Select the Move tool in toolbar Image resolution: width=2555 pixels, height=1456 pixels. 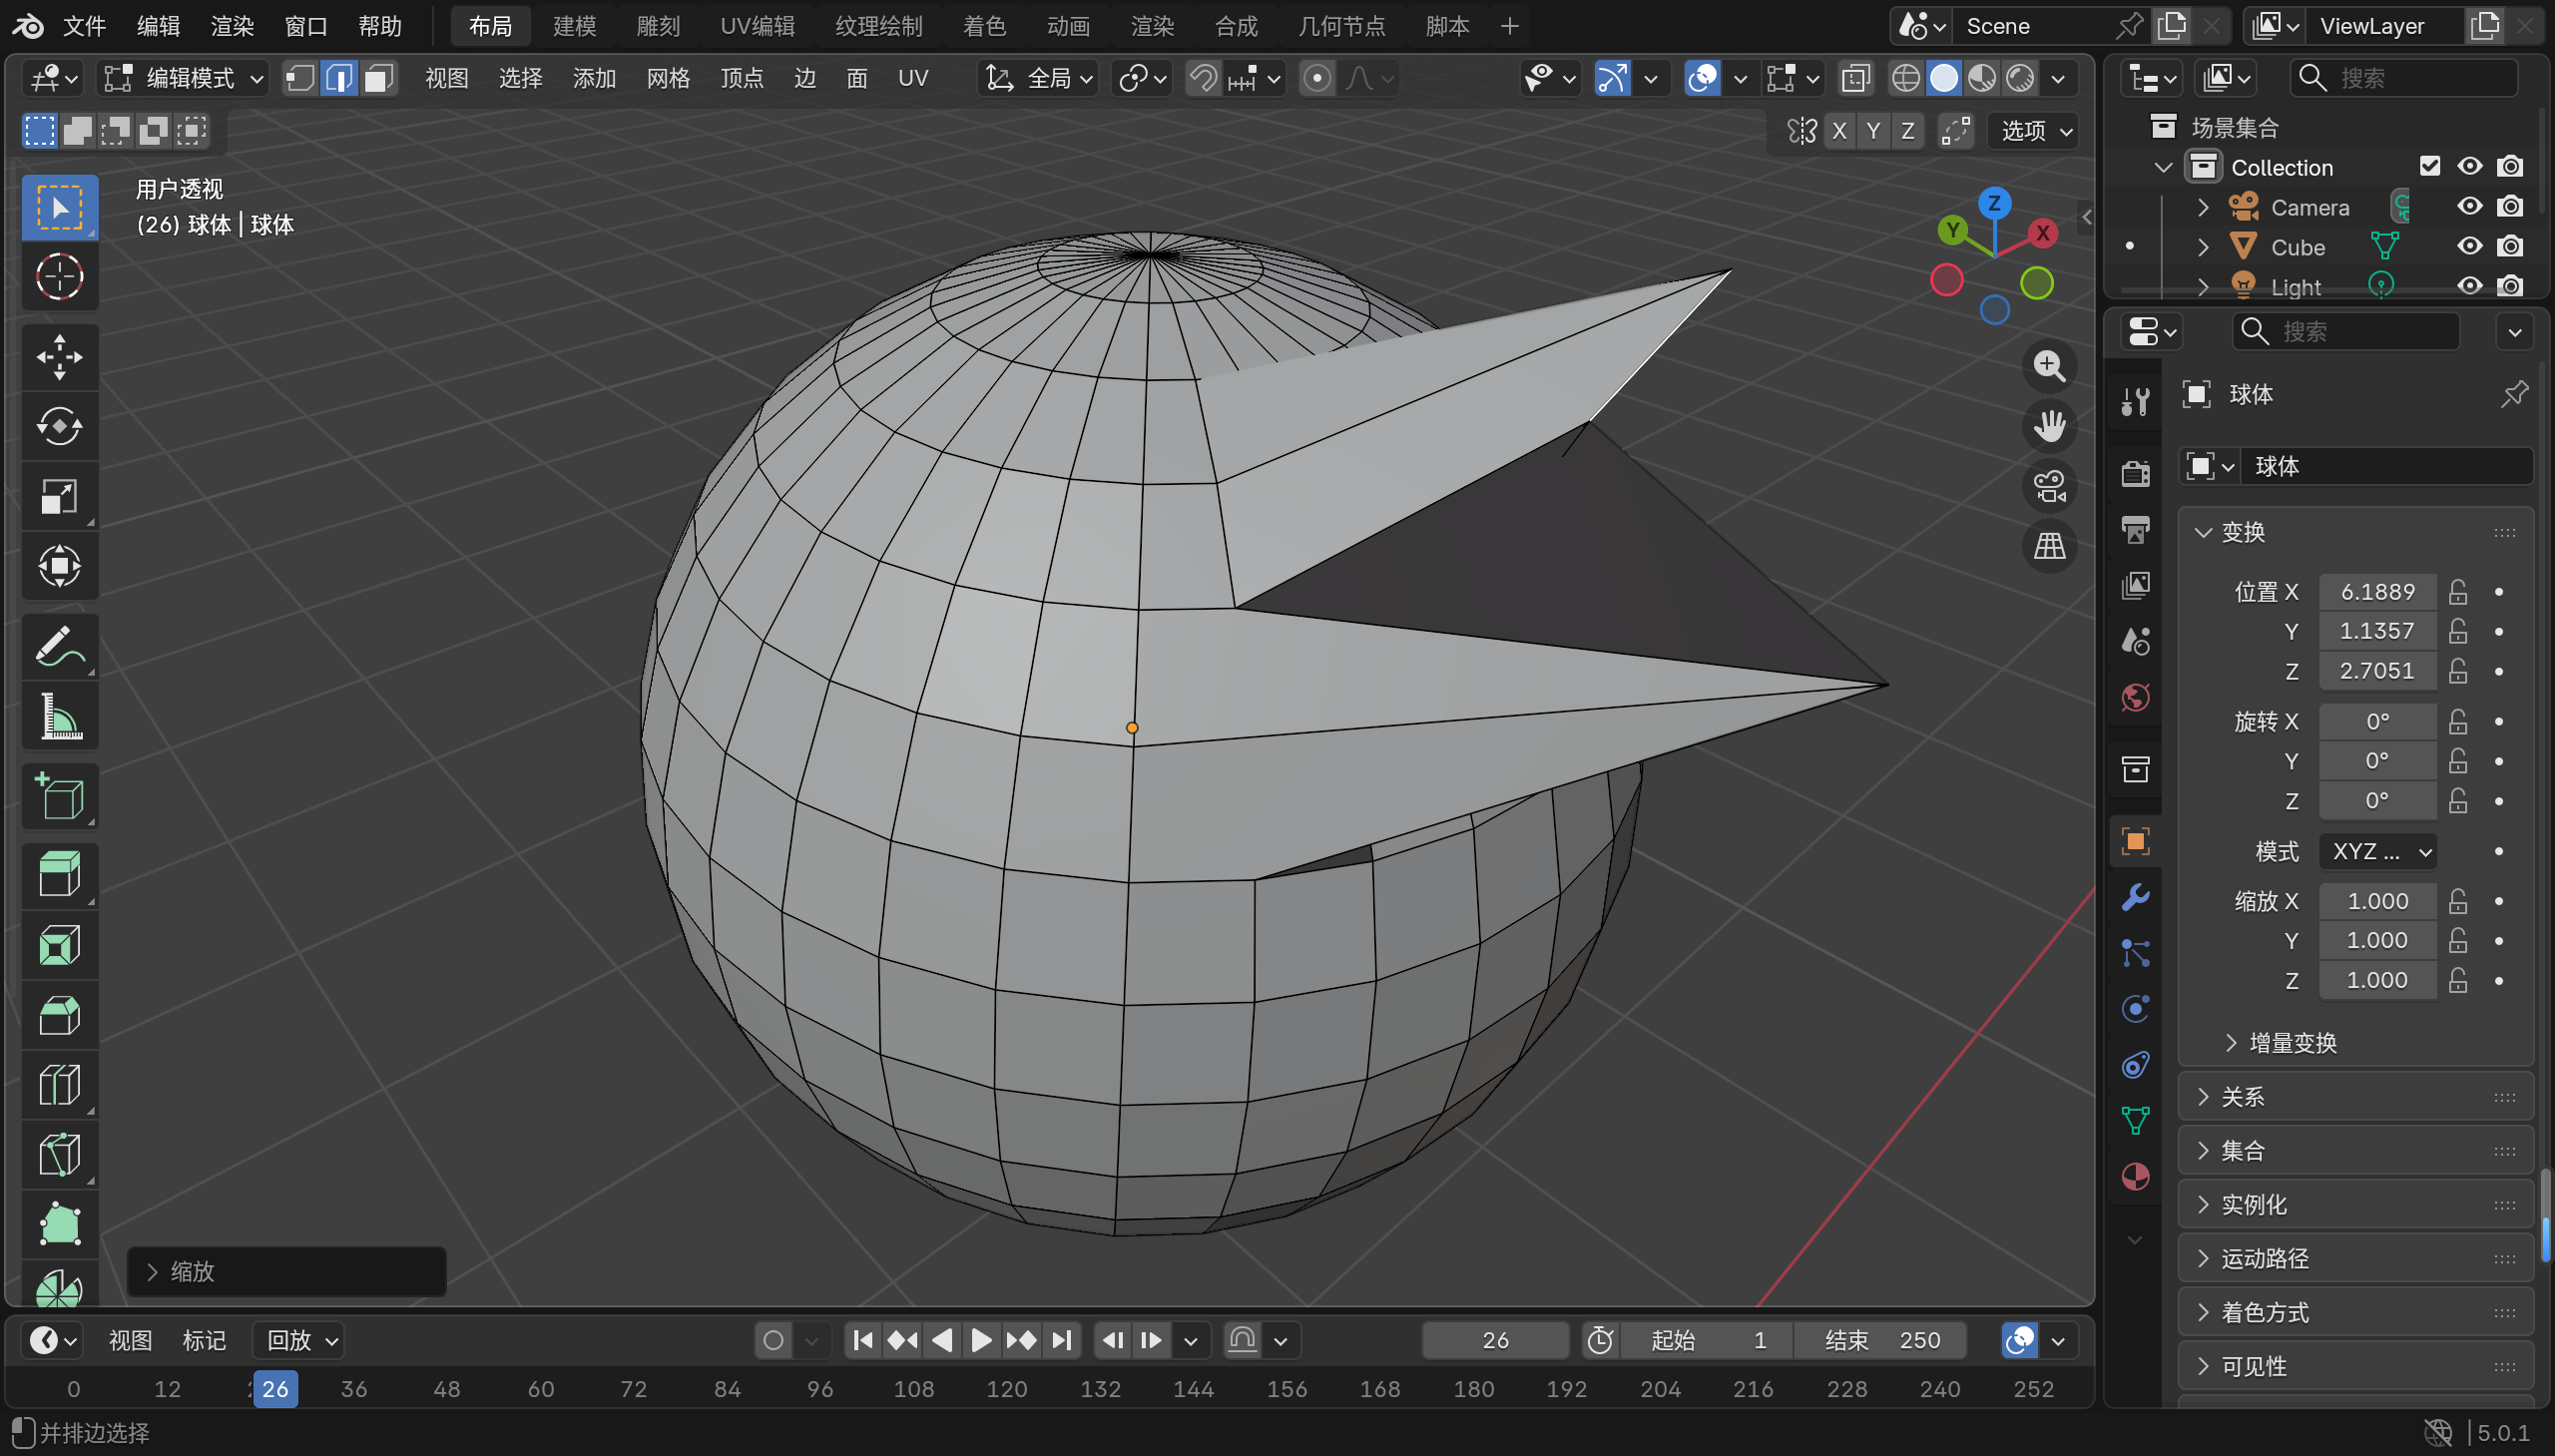pos(59,357)
